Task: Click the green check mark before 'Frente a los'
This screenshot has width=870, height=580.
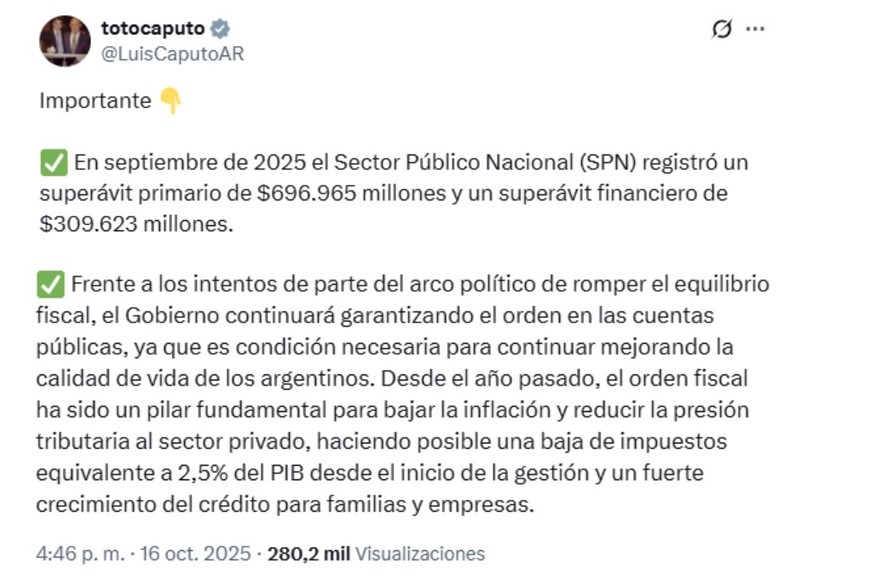Action: (51, 284)
